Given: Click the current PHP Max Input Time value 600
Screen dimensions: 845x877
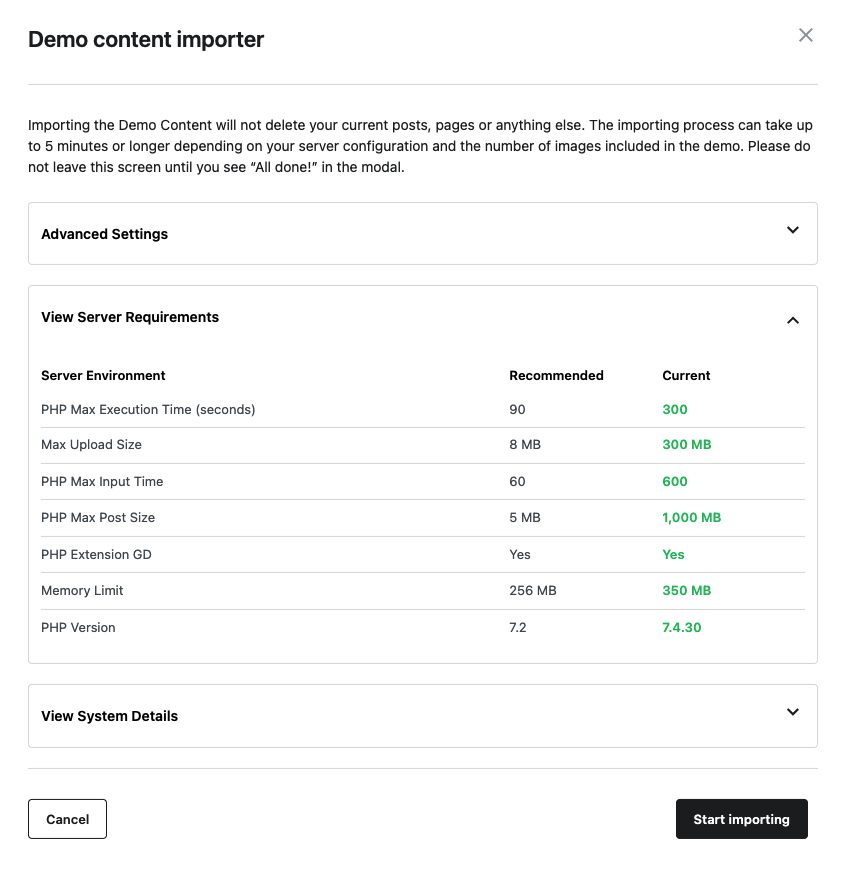Looking at the screenshot, I should point(674,482).
